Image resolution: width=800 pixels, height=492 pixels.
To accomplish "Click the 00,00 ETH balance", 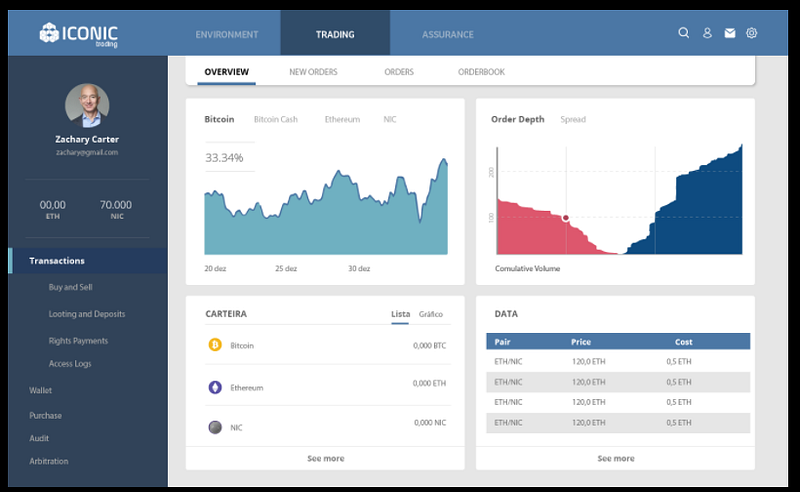I will pos(53,209).
